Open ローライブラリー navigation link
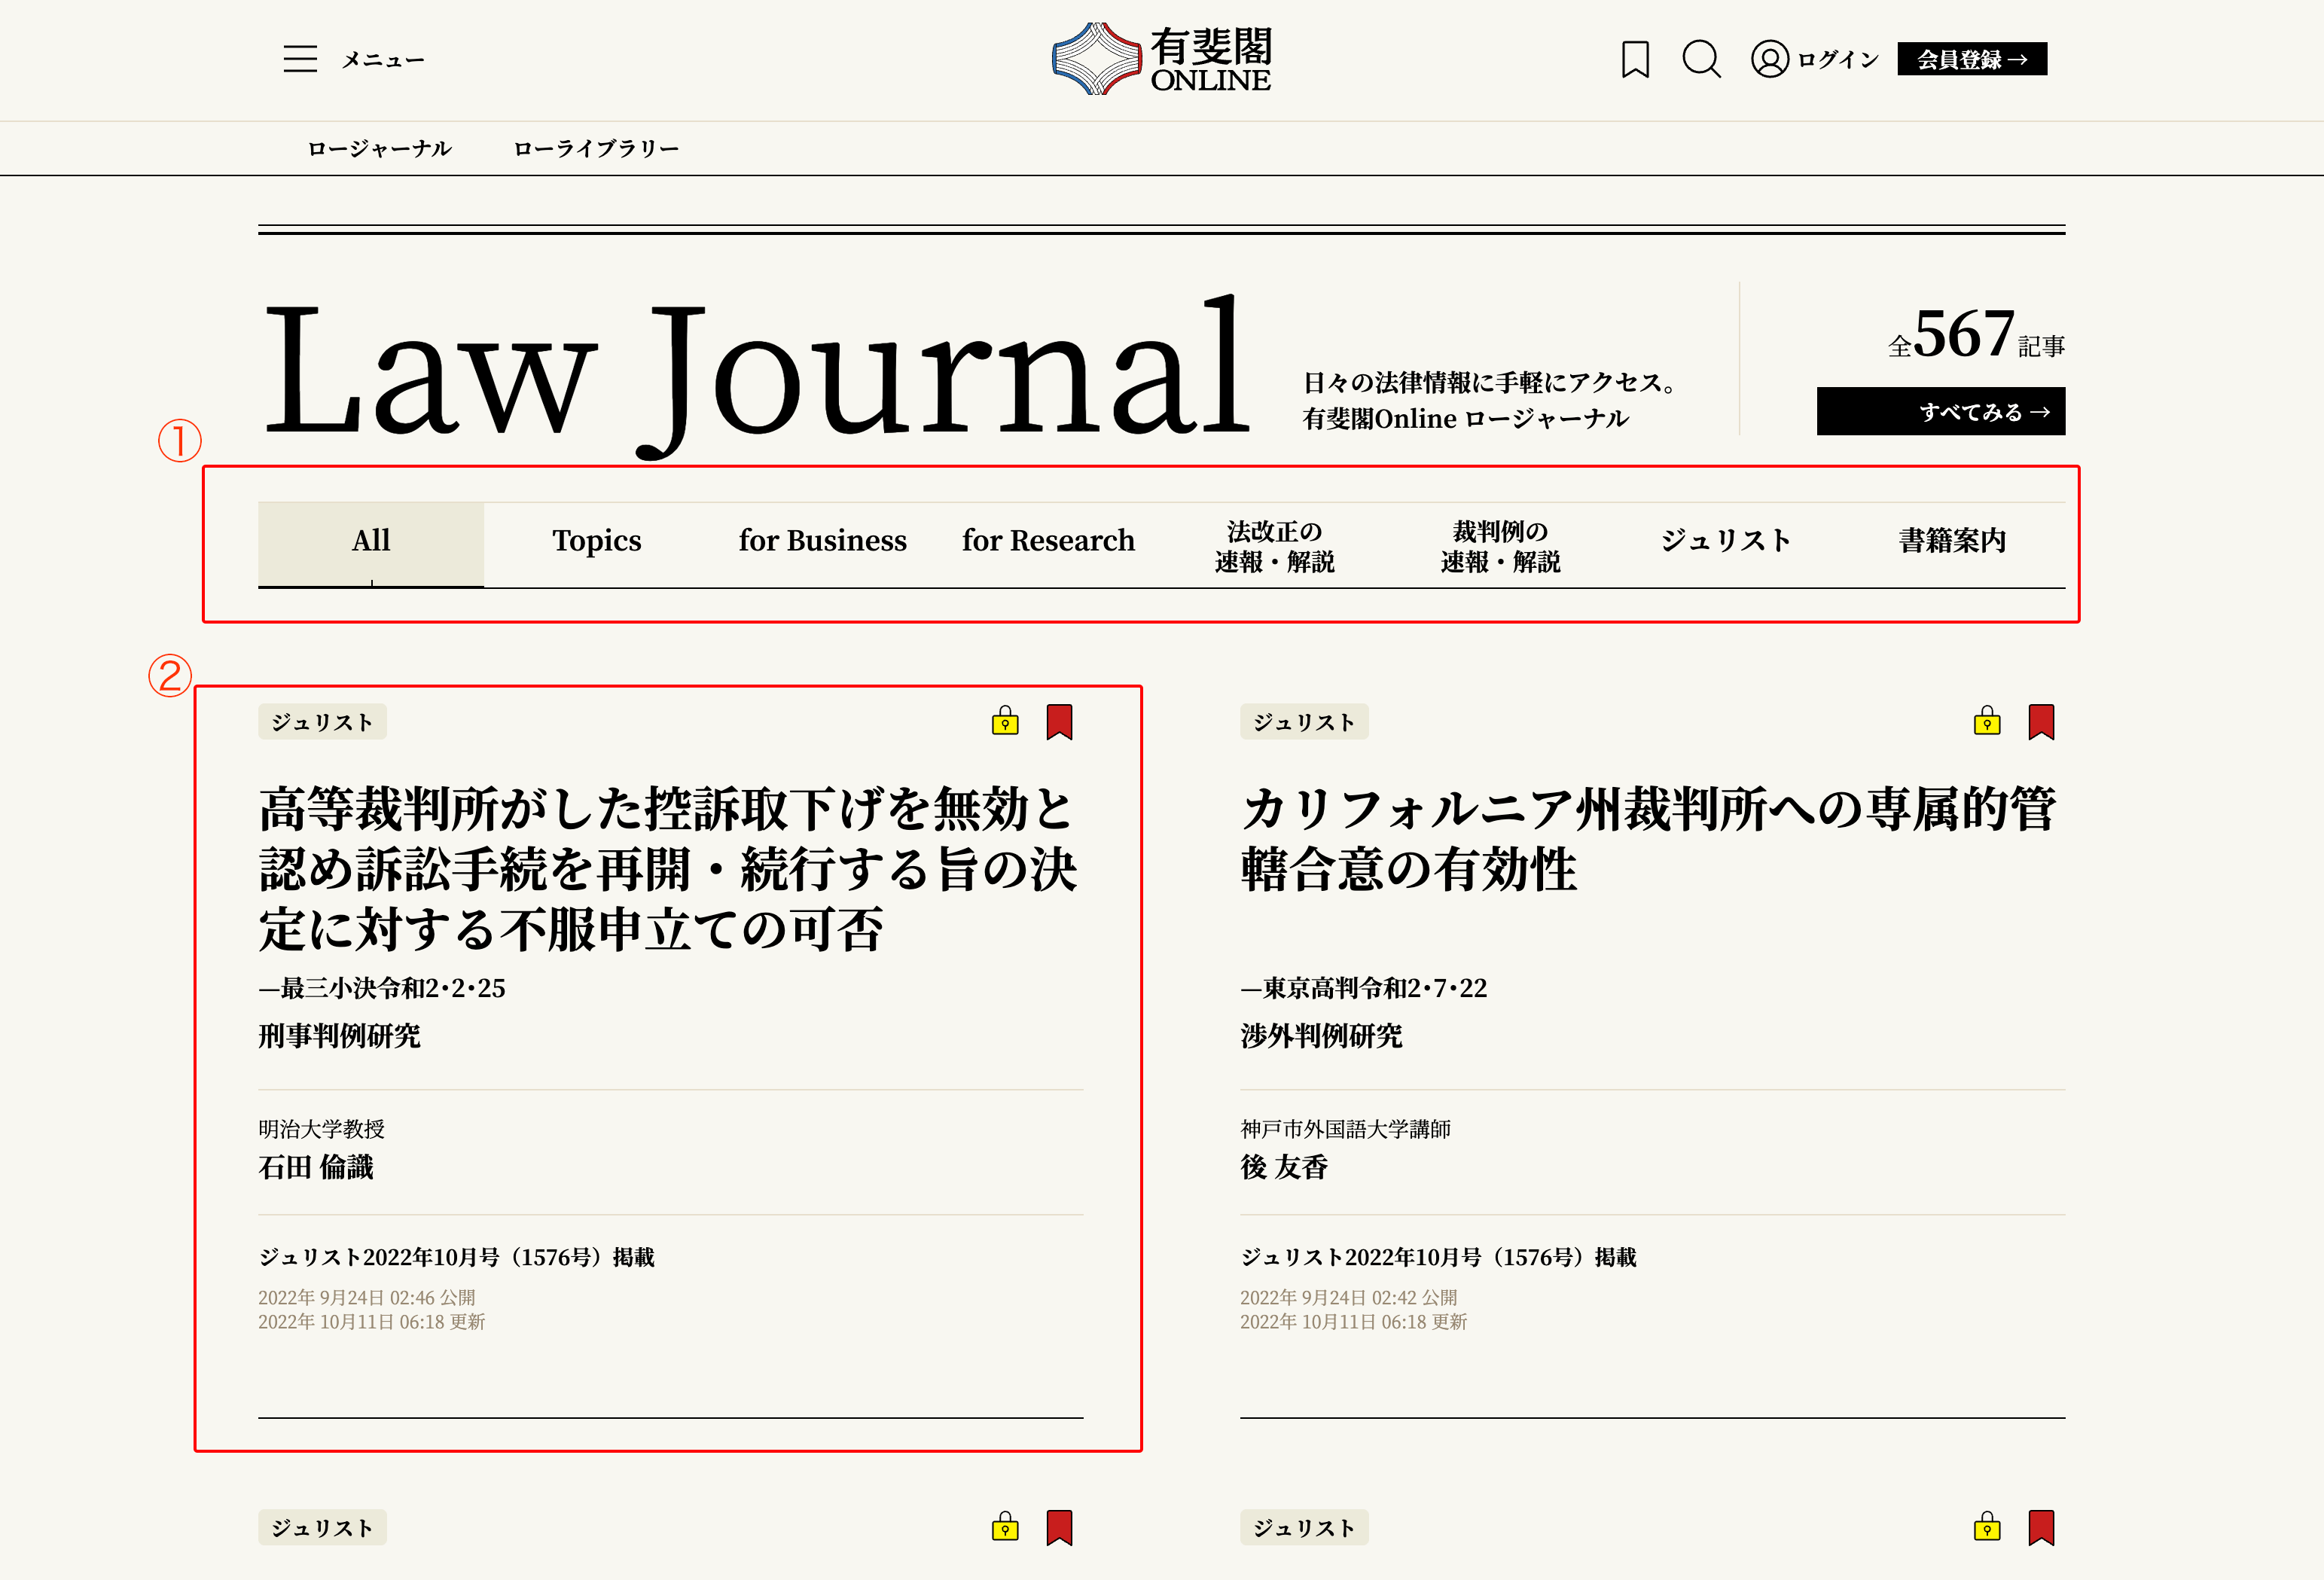This screenshot has width=2324, height=1580. tap(596, 149)
